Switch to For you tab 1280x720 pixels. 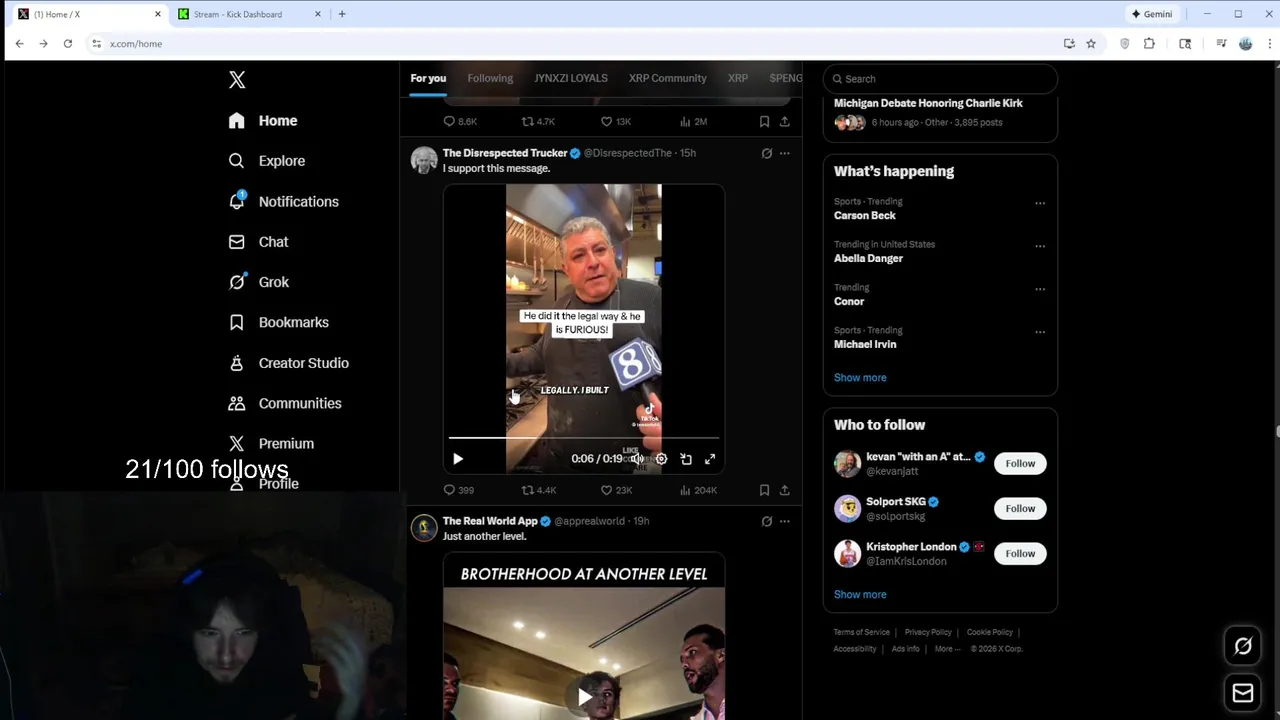[x=428, y=78]
